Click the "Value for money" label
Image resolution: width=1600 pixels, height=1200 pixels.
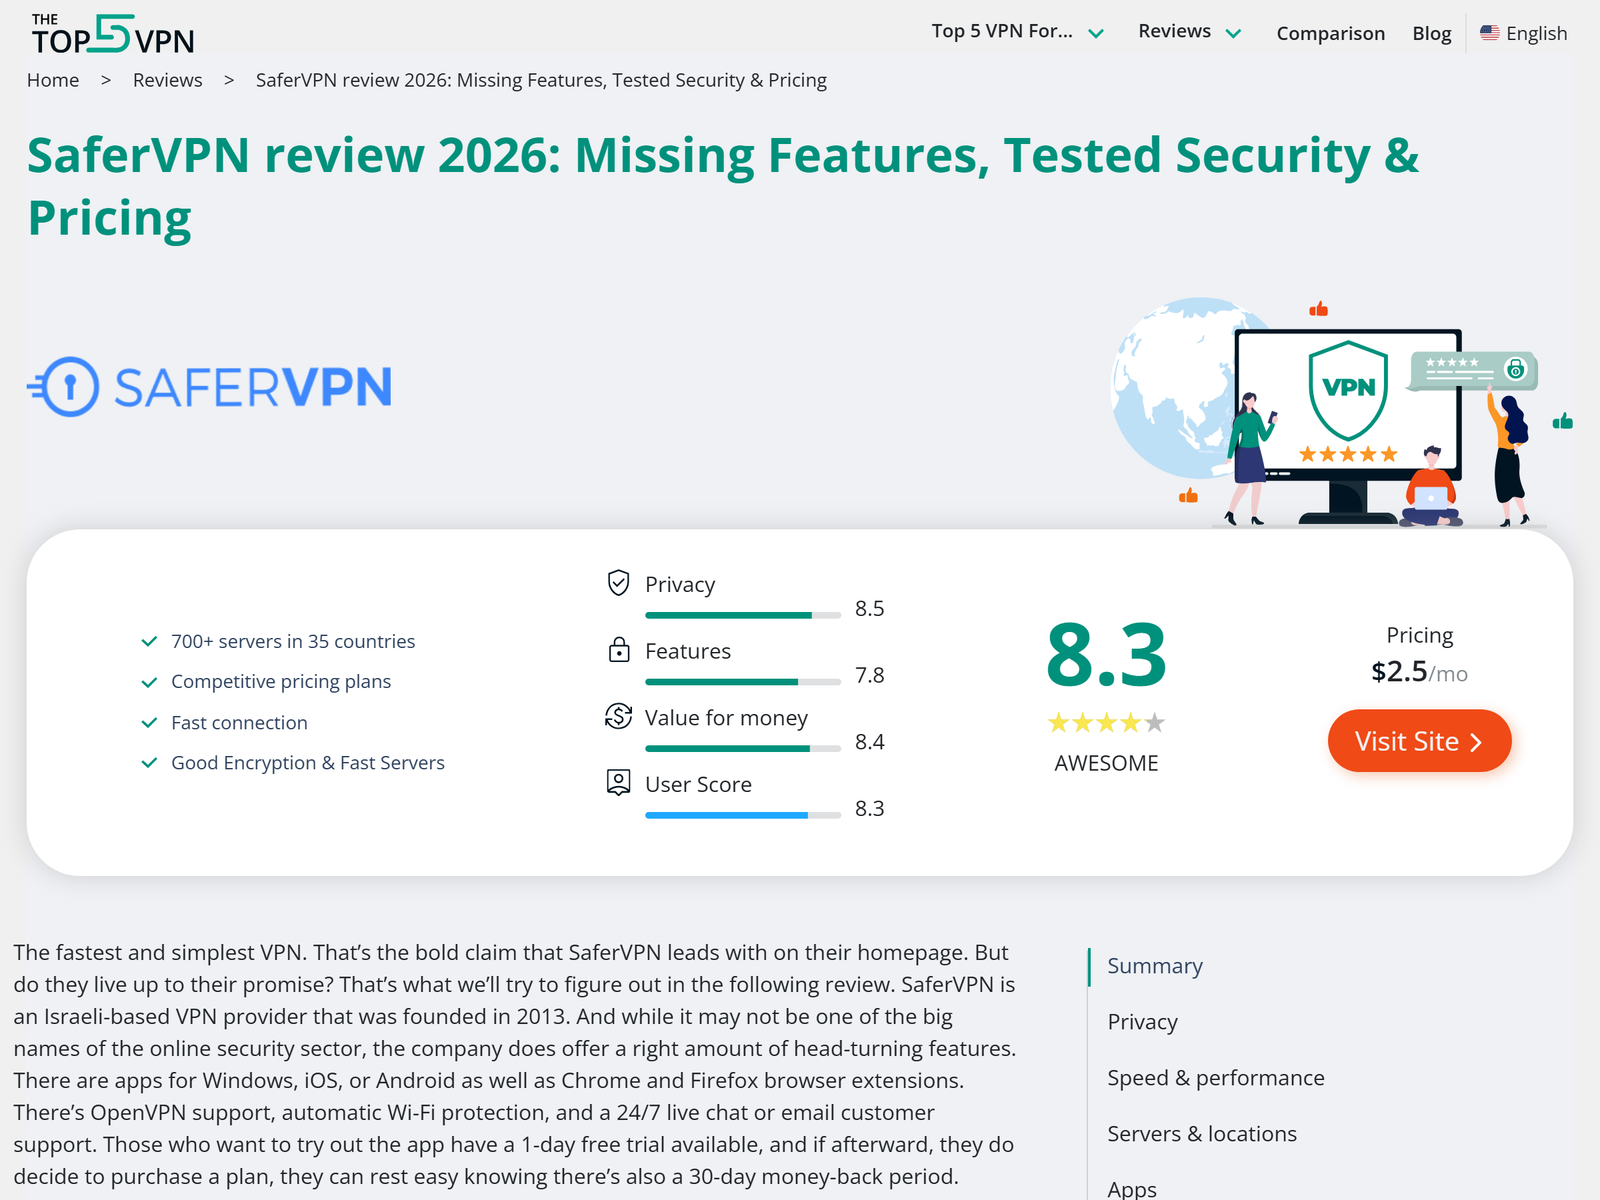726,718
